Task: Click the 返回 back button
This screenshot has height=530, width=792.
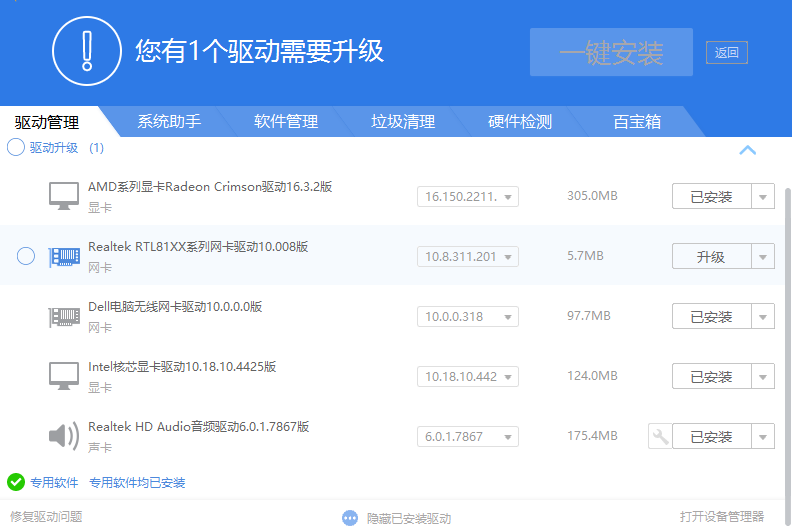Action: (x=726, y=53)
